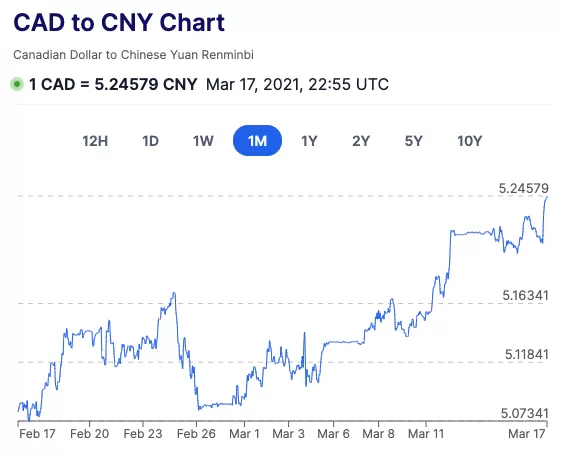
Task: Click the 5.07341 bottom price label
Action: (x=525, y=414)
